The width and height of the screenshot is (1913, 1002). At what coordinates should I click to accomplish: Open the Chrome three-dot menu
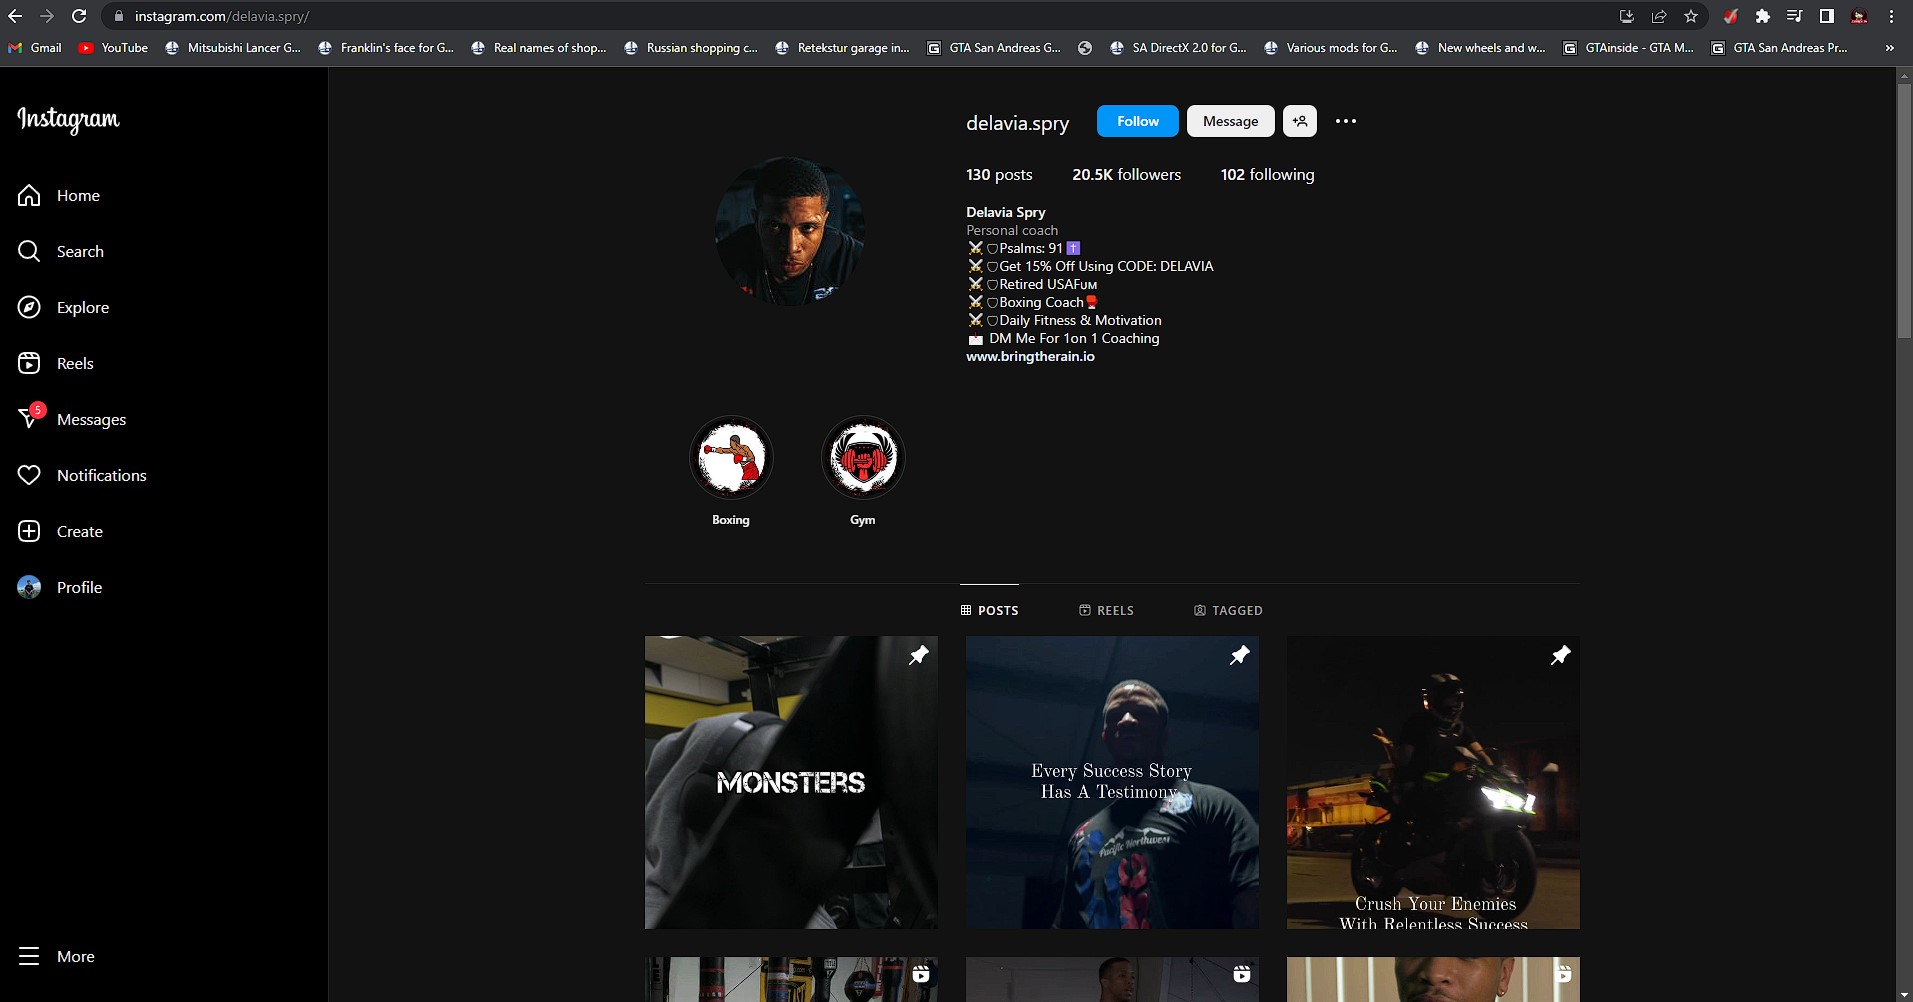pos(1891,16)
